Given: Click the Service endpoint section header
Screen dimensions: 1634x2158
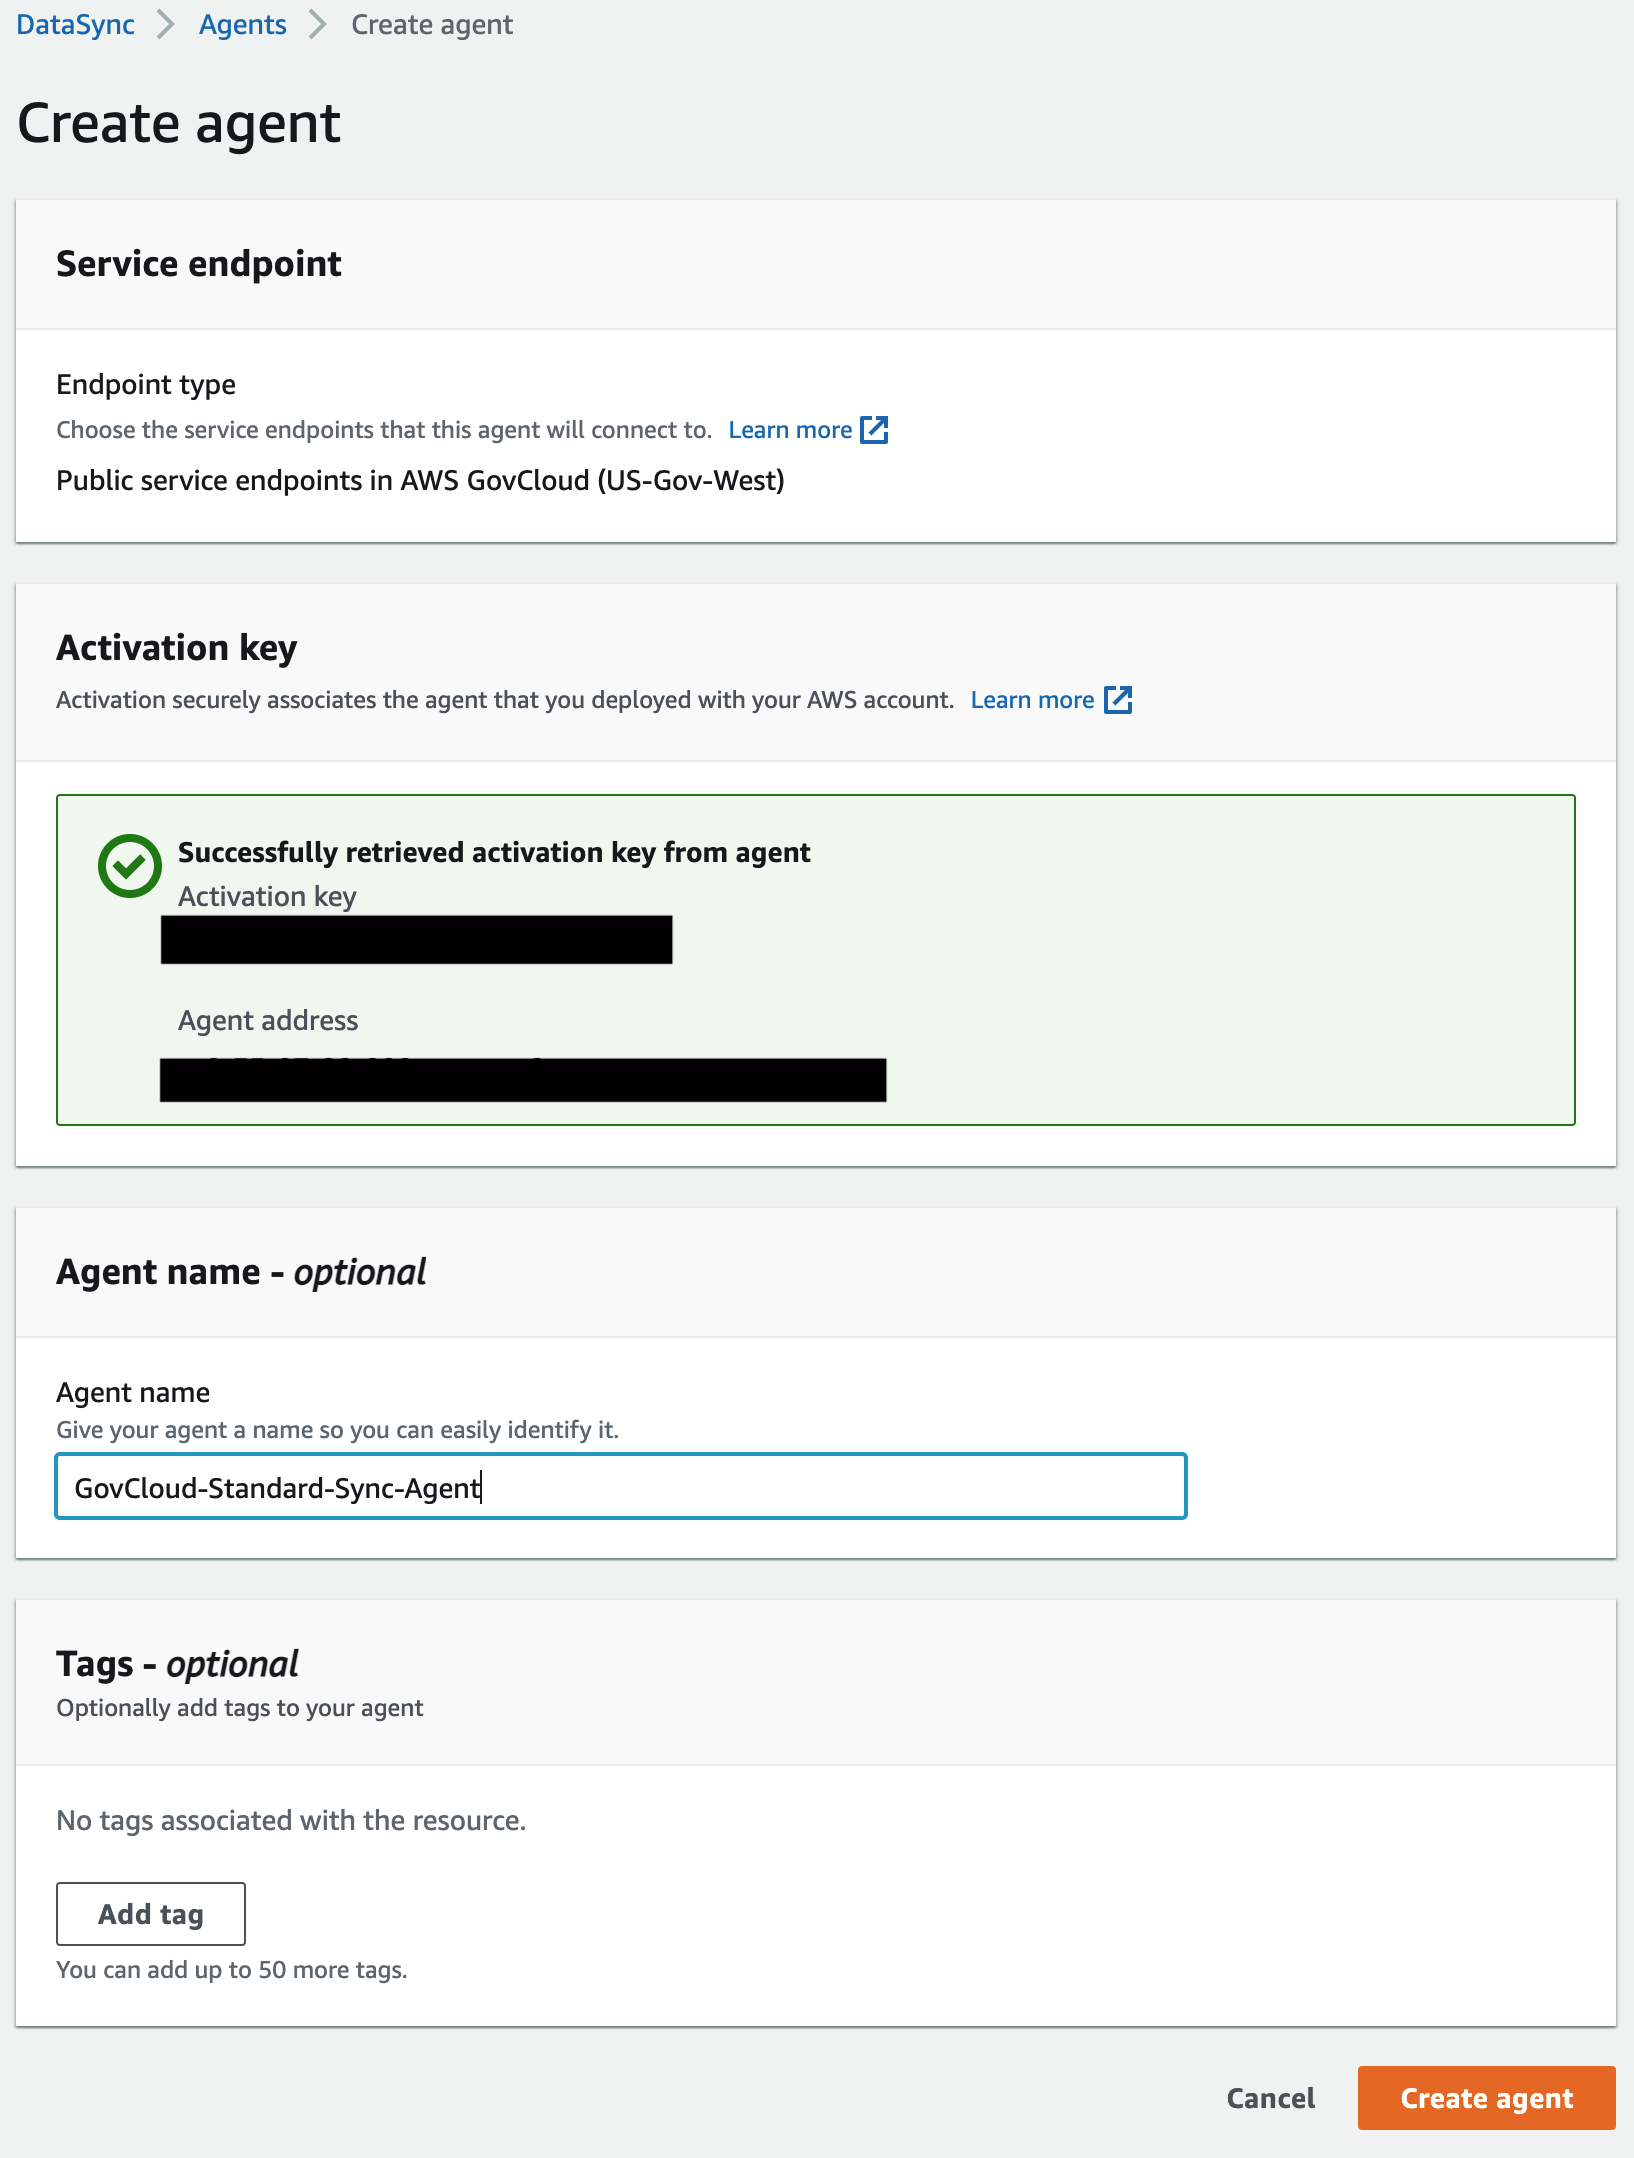Looking at the screenshot, I should click(199, 264).
